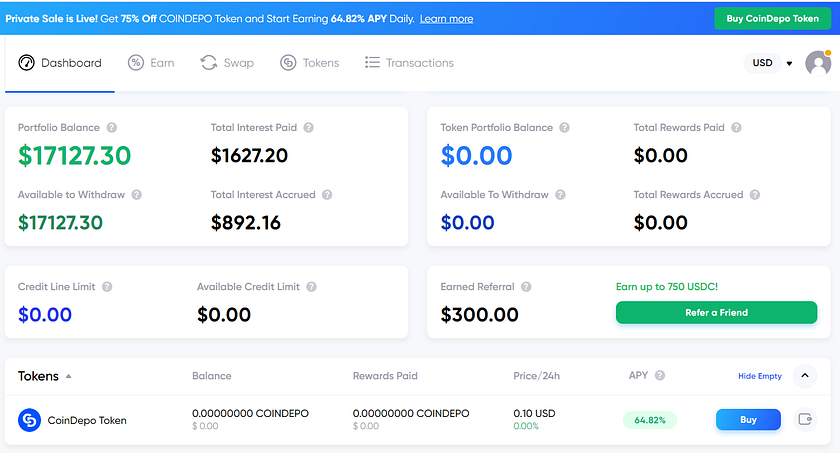Click help icon beside Total Interest Paid

pos(309,127)
